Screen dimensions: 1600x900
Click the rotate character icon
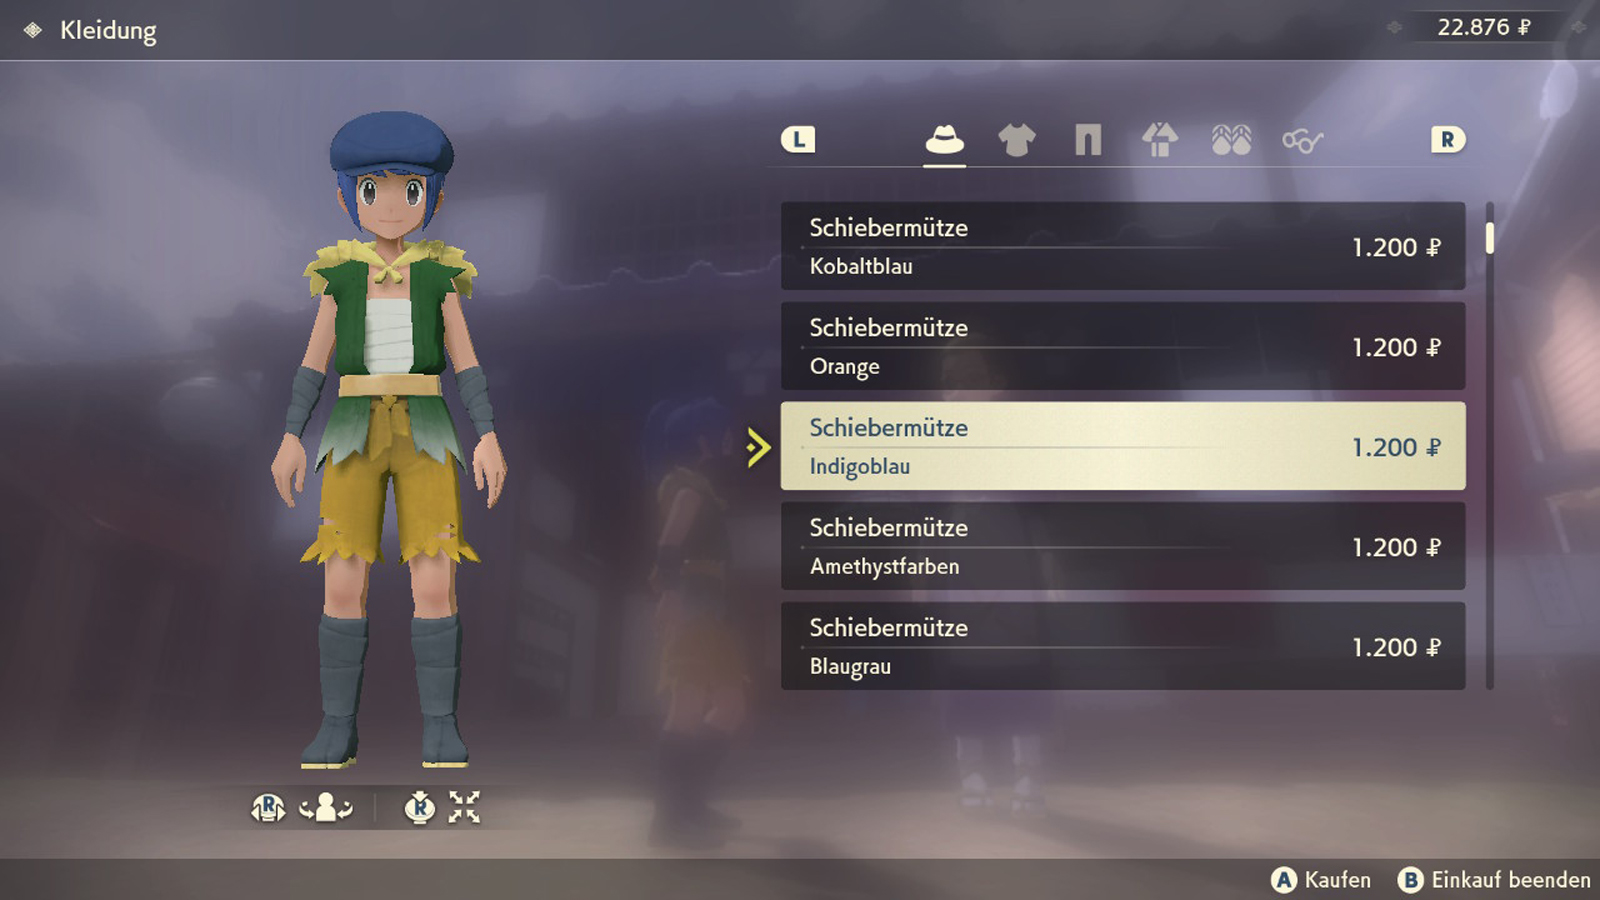click(x=326, y=807)
